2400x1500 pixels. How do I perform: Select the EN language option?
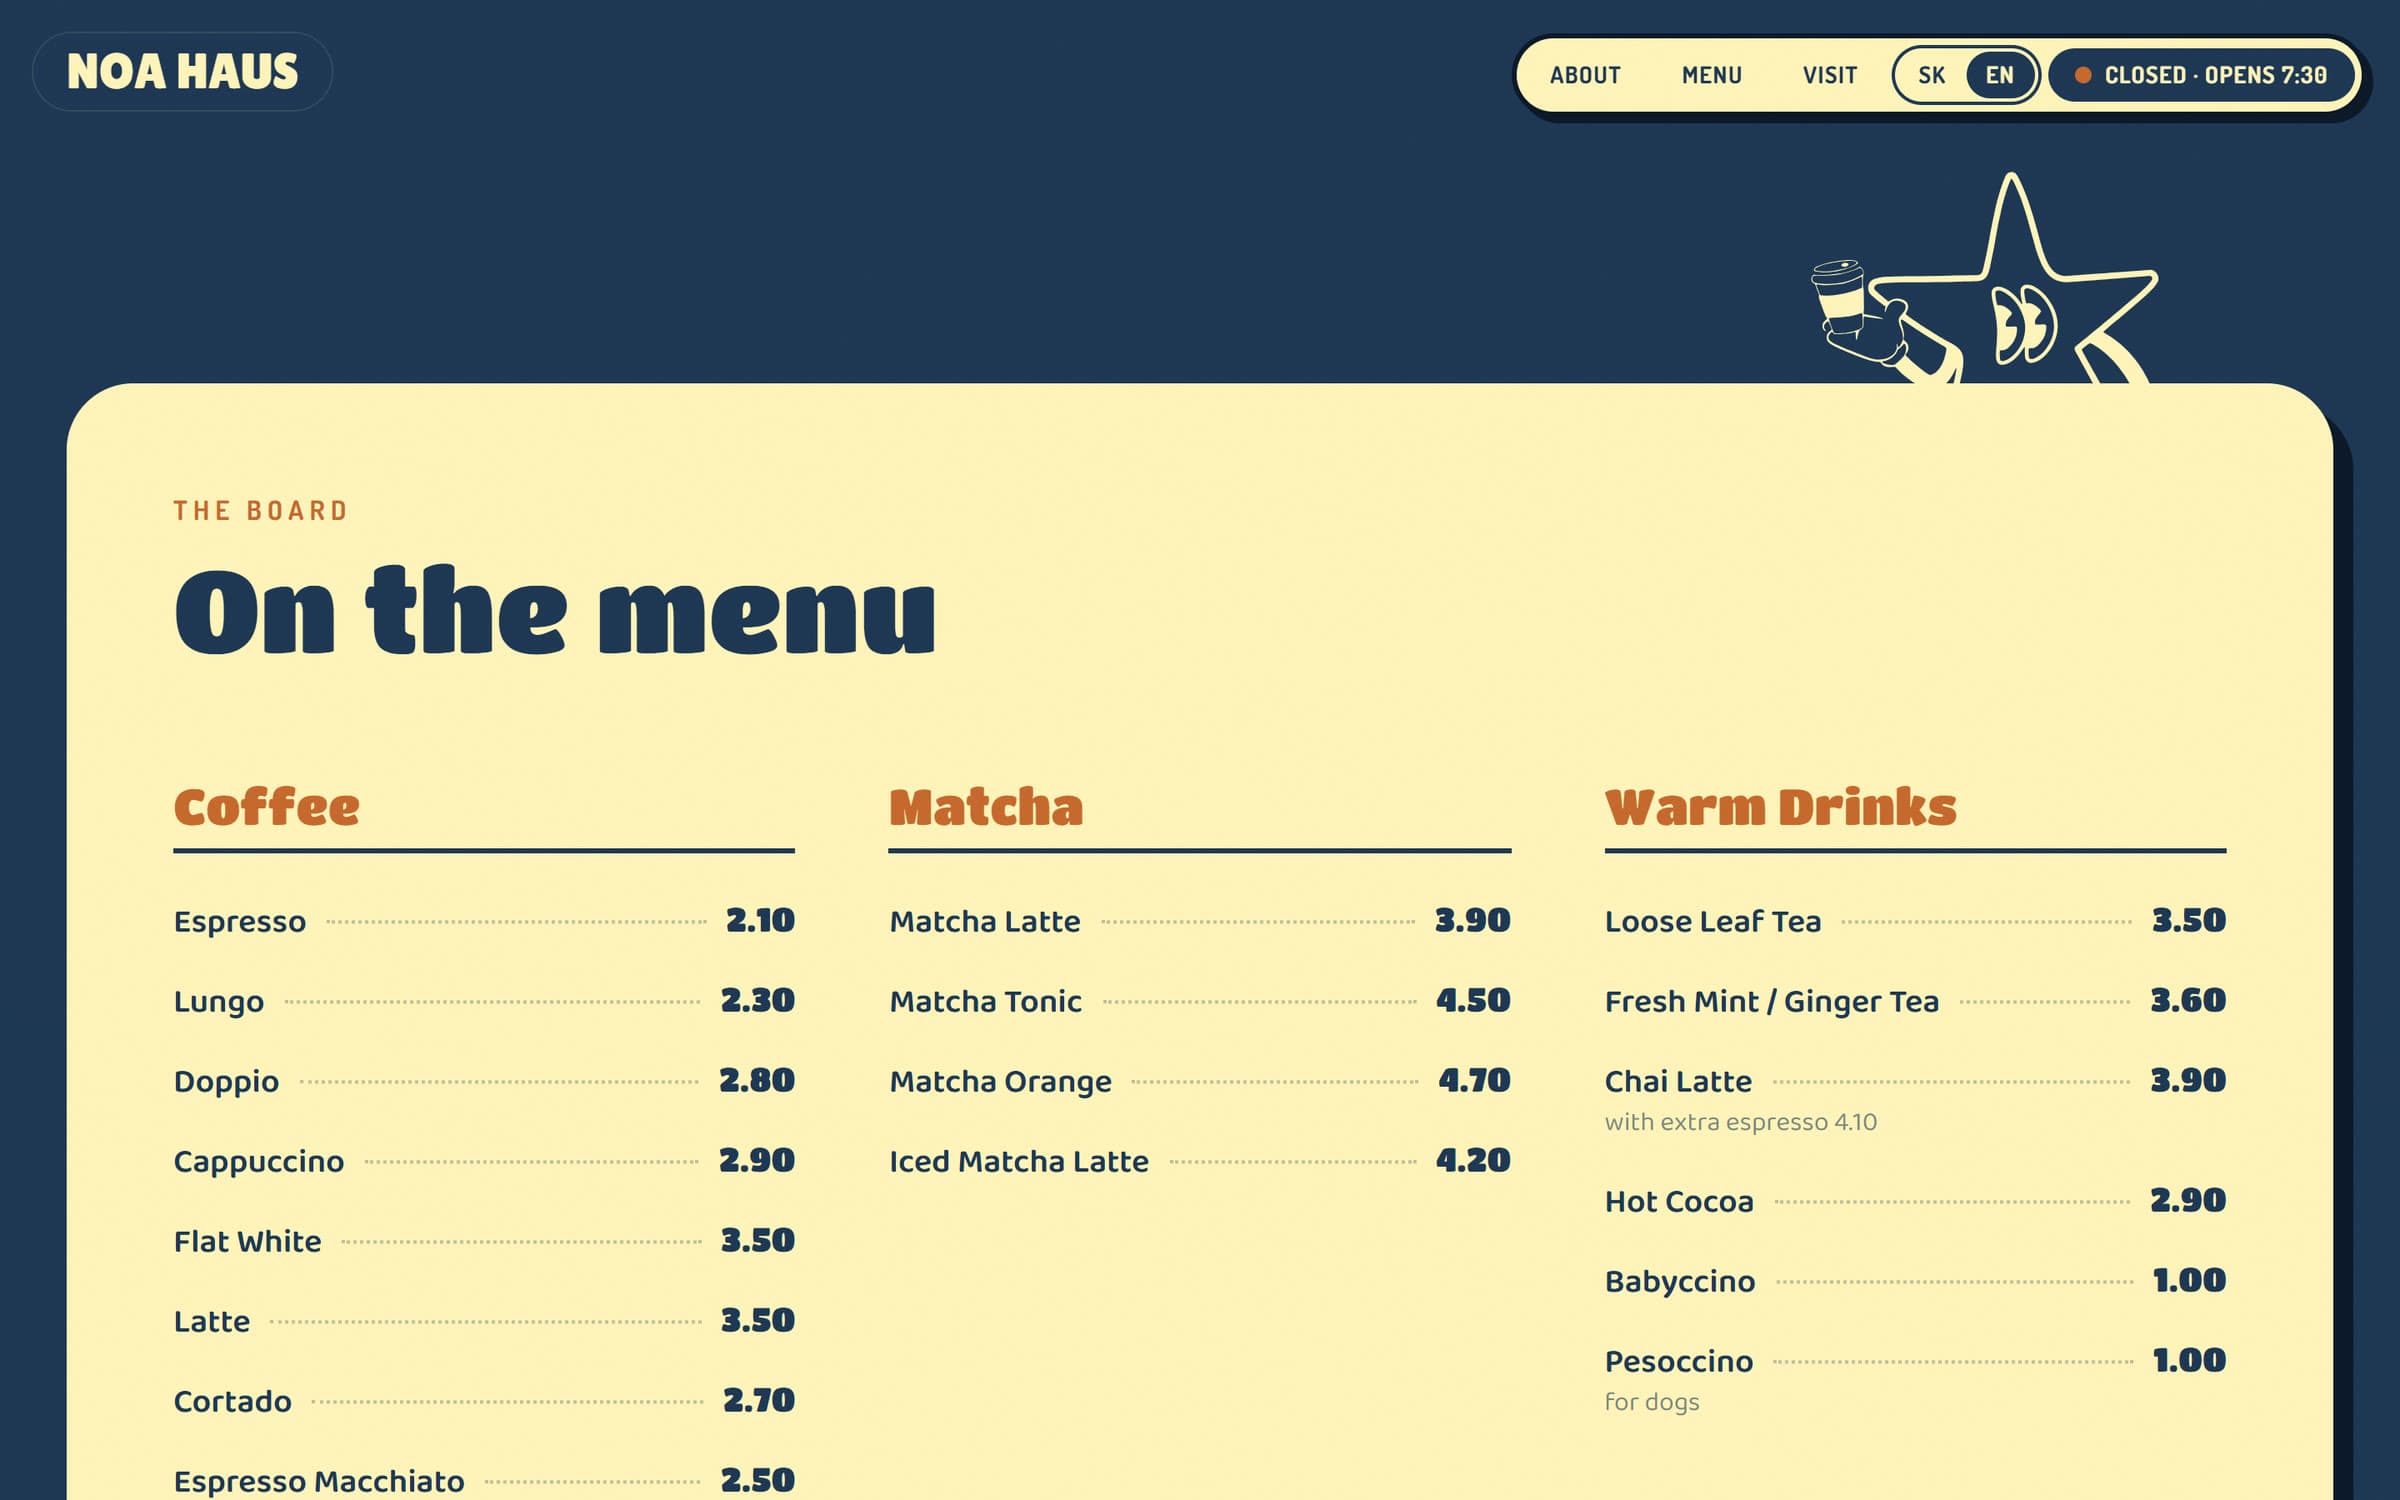coord(1999,75)
